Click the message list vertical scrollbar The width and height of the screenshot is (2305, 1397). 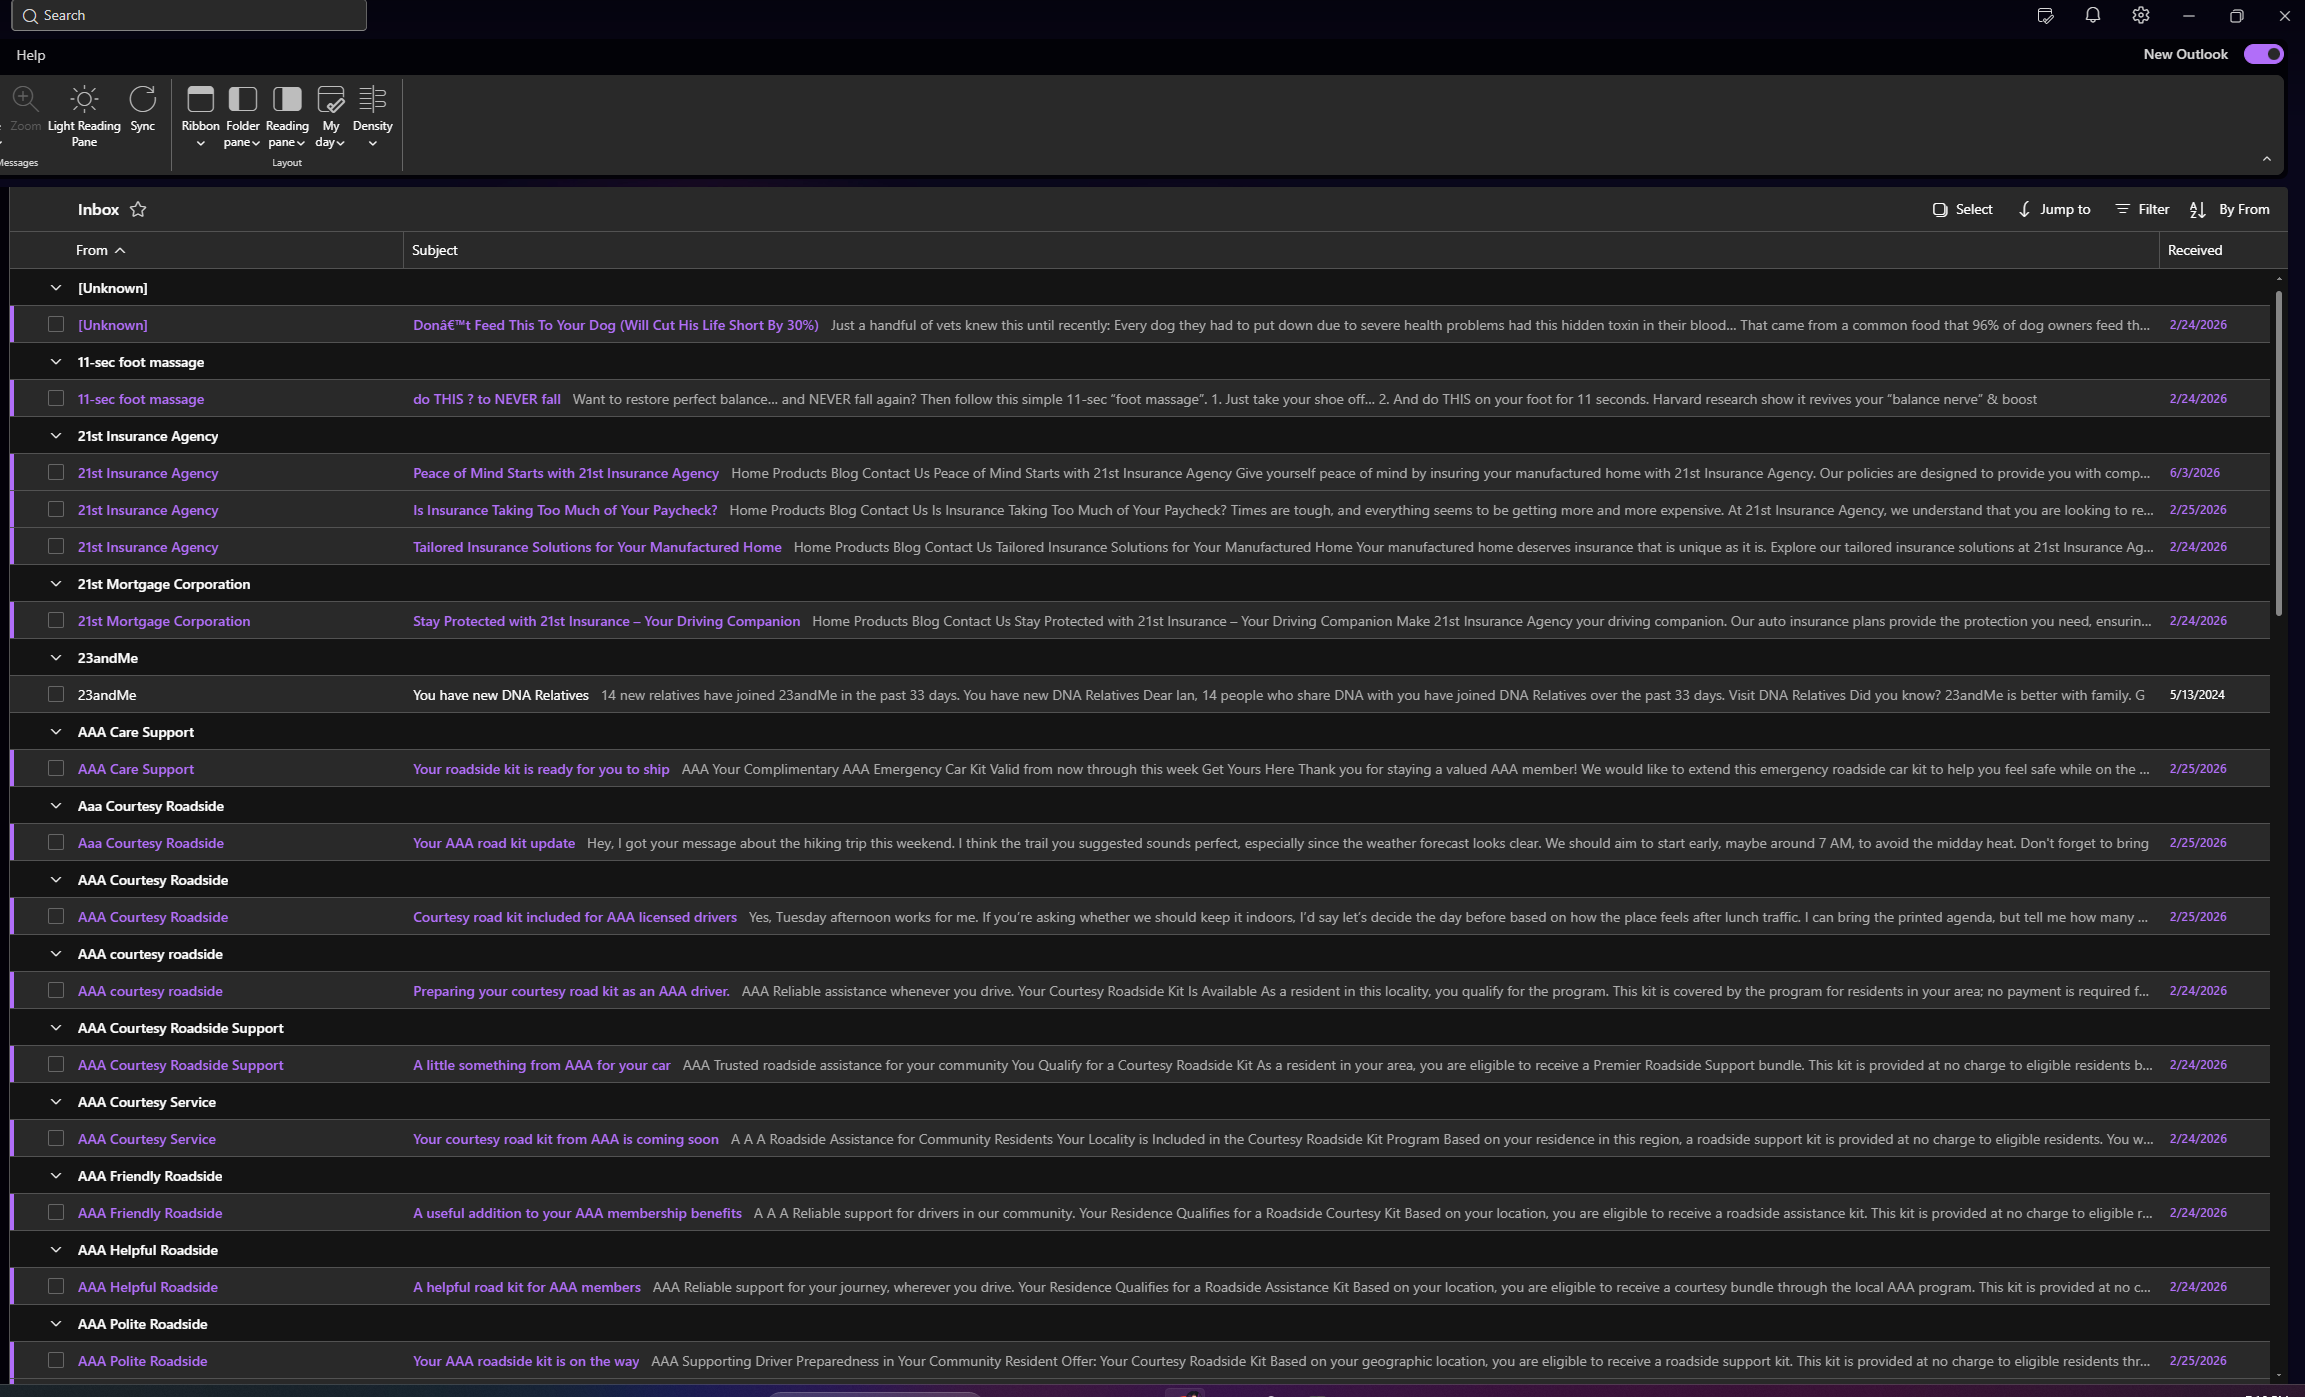[x=2279, y=453]
